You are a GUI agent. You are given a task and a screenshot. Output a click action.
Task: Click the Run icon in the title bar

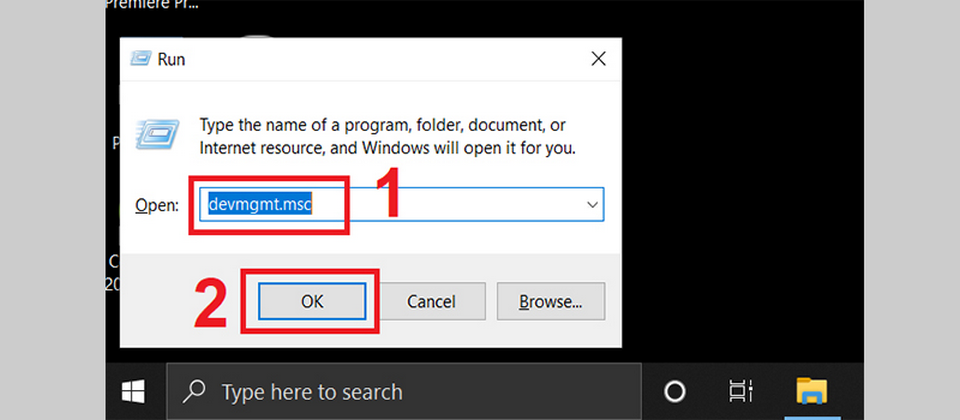pyautogui.click(x=141, y=59)
